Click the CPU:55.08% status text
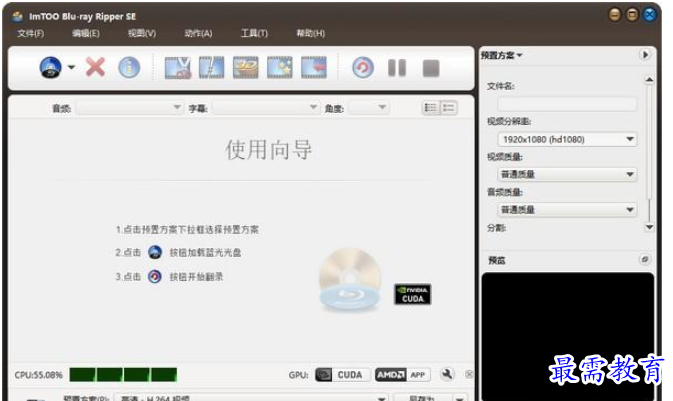 tap(39, 375)
